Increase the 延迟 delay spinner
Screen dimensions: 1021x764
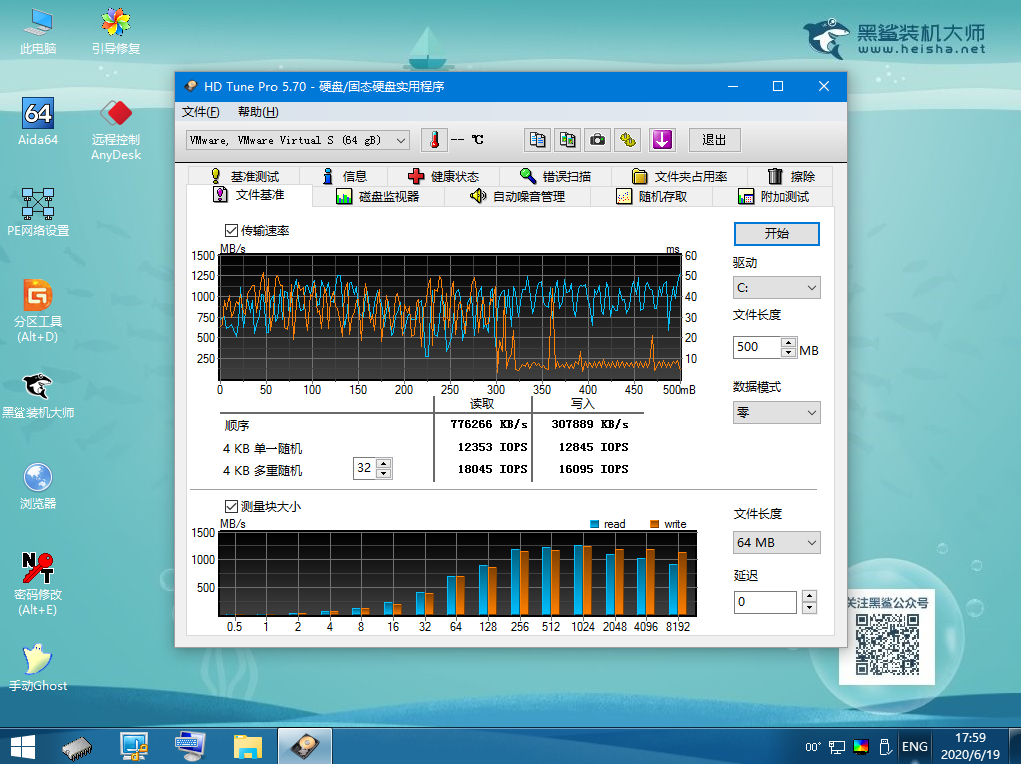(809, 596)
